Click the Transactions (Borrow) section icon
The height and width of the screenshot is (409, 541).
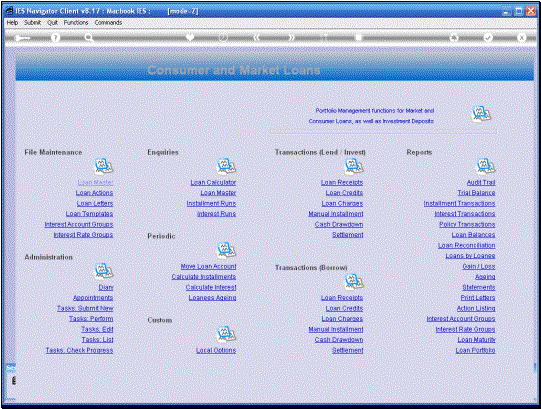click(354, 282)
